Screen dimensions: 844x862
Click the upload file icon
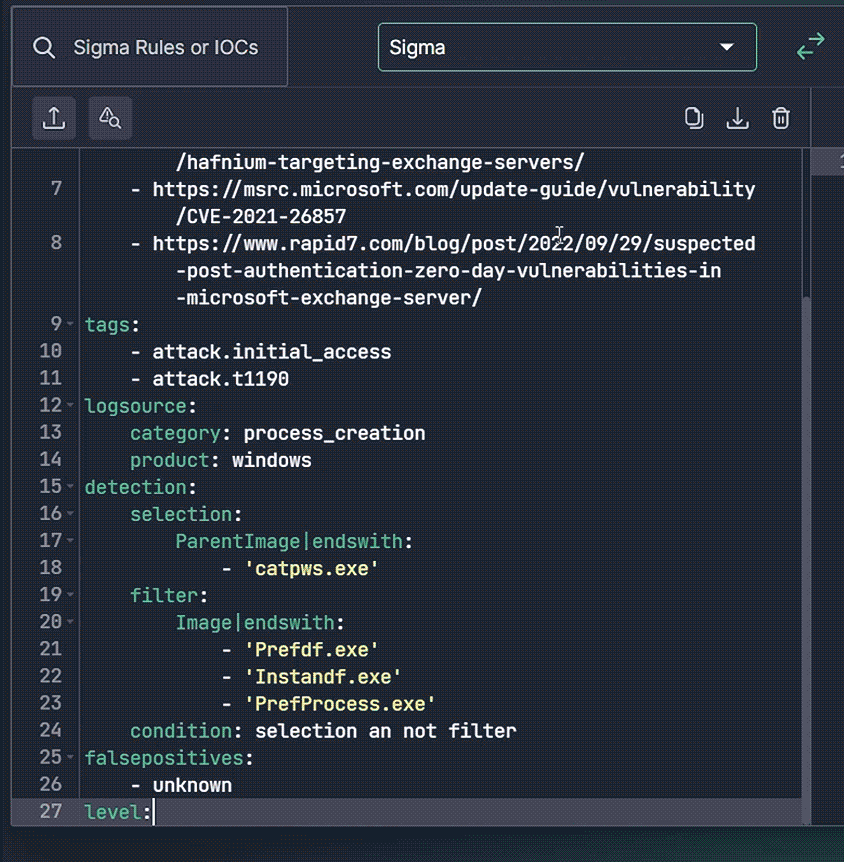pos(54,118)
